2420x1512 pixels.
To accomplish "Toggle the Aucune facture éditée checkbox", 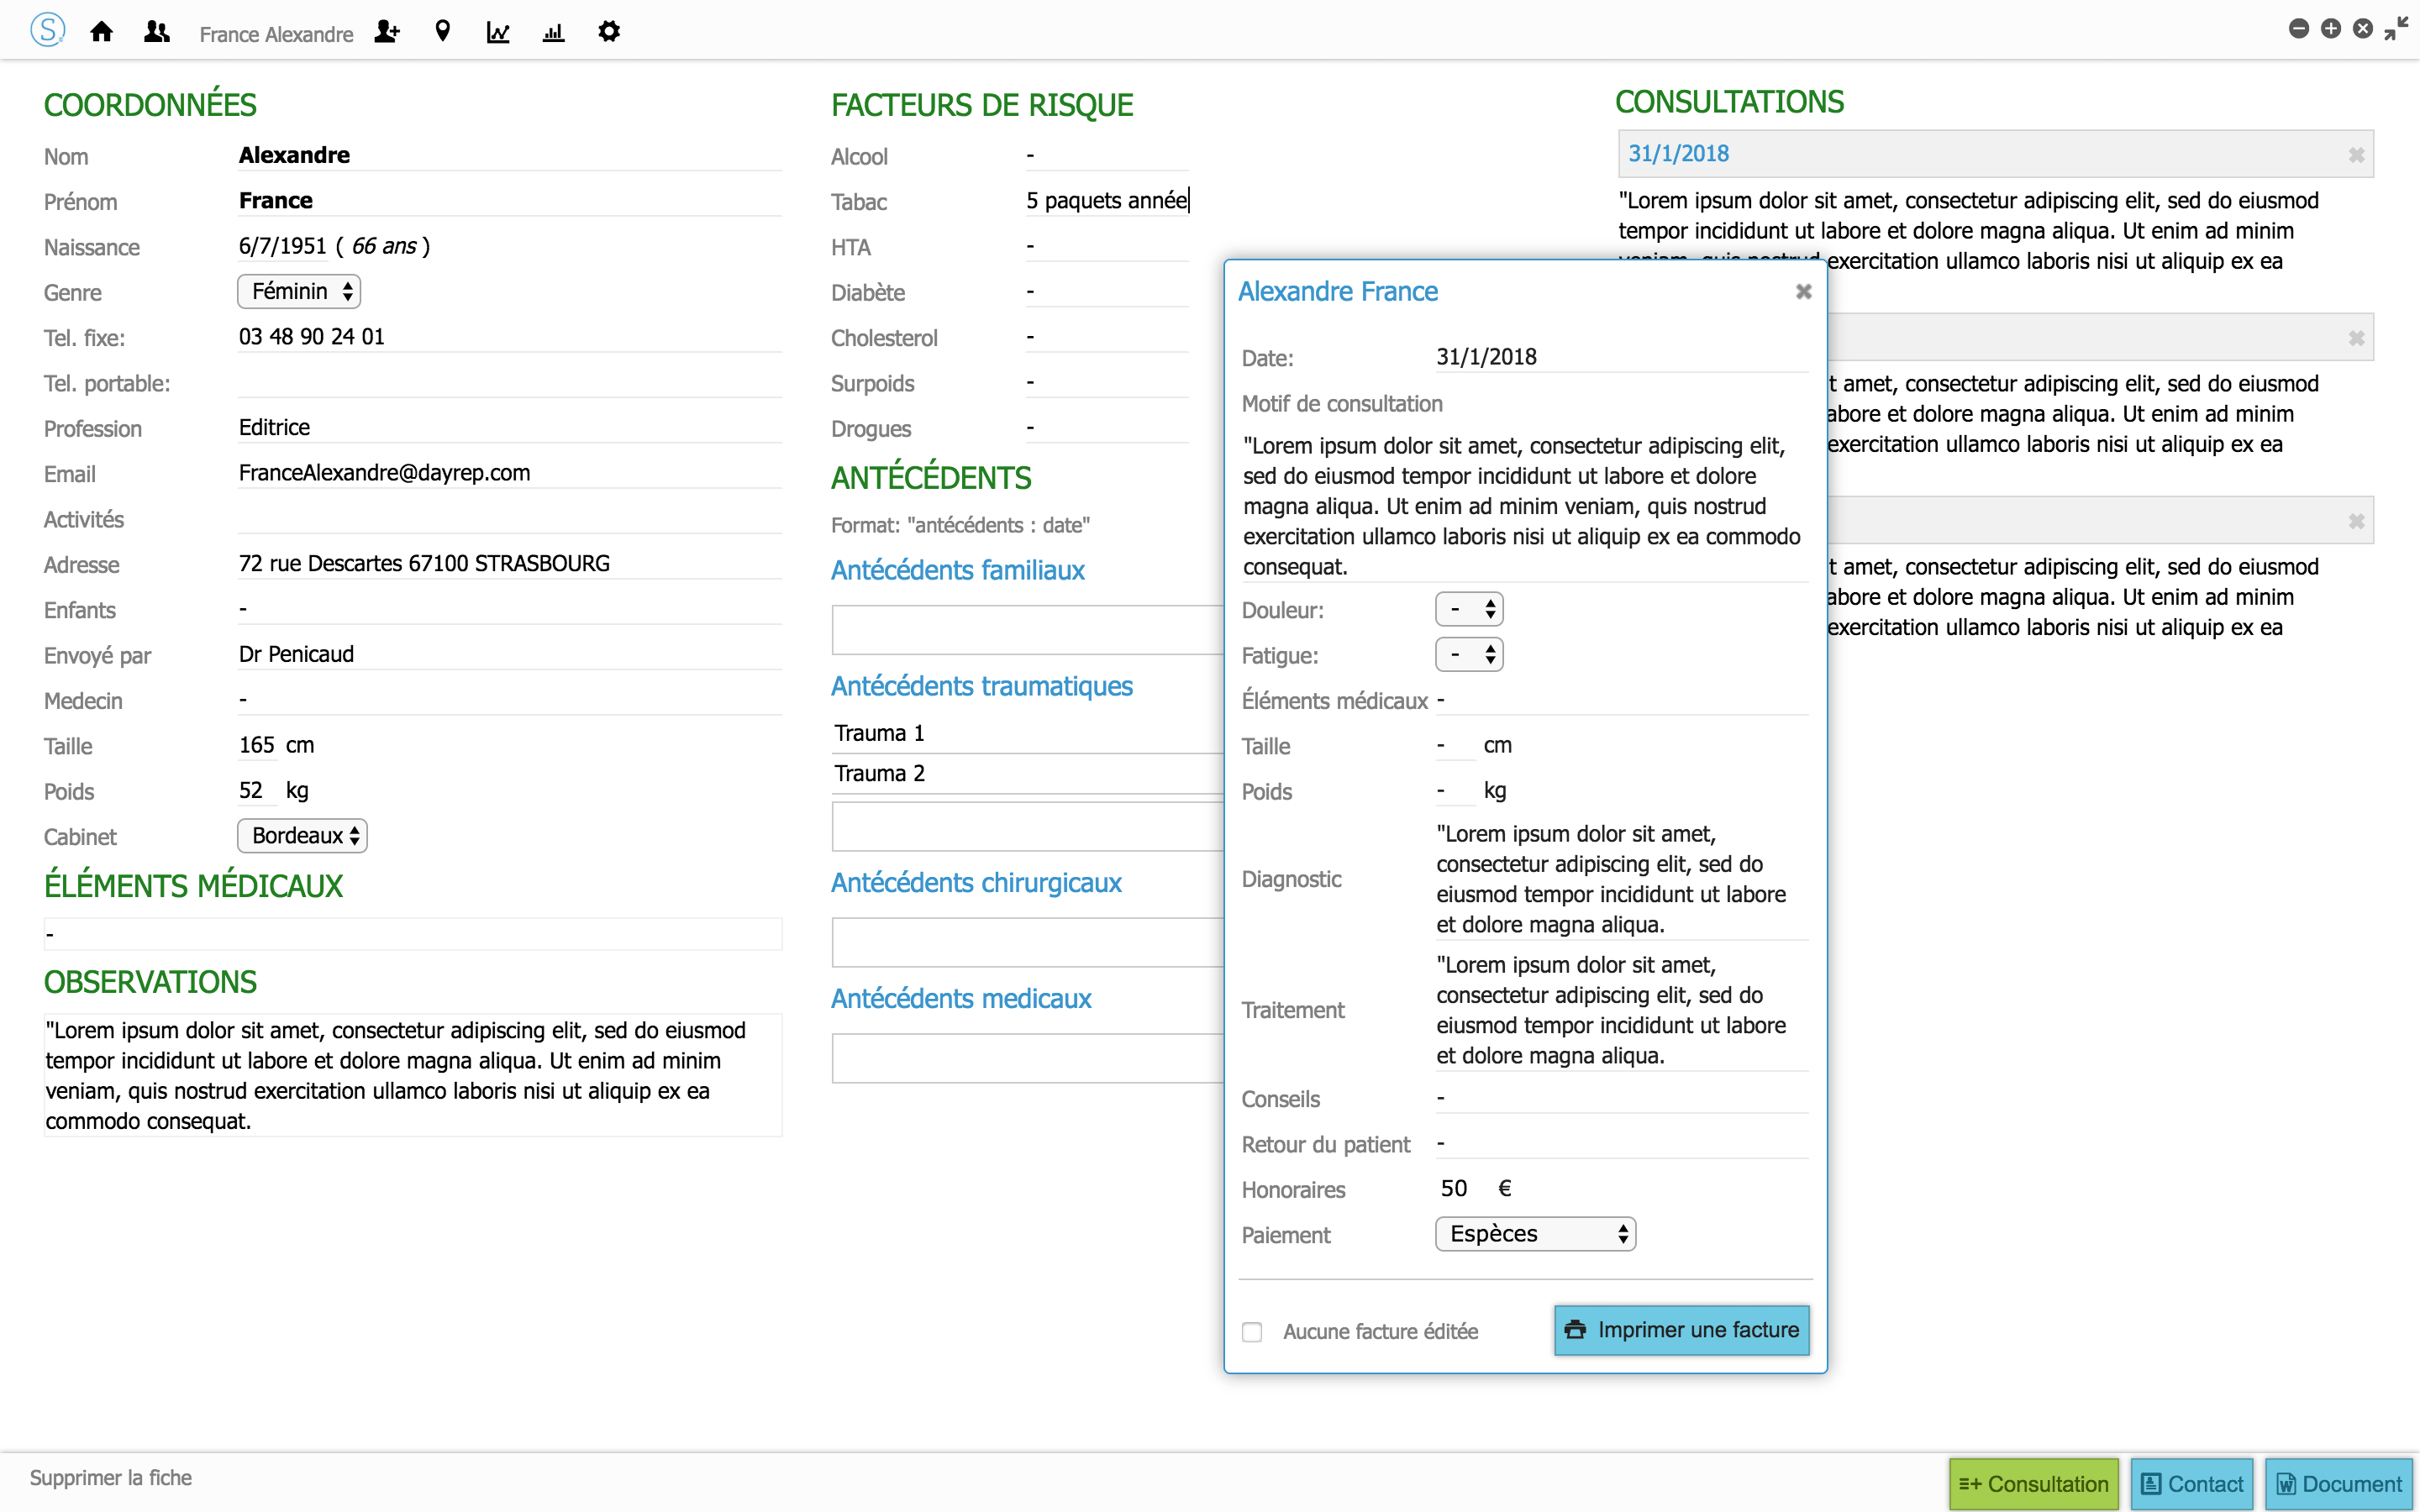I will pyautogui.click(x=1252, y=1332).
